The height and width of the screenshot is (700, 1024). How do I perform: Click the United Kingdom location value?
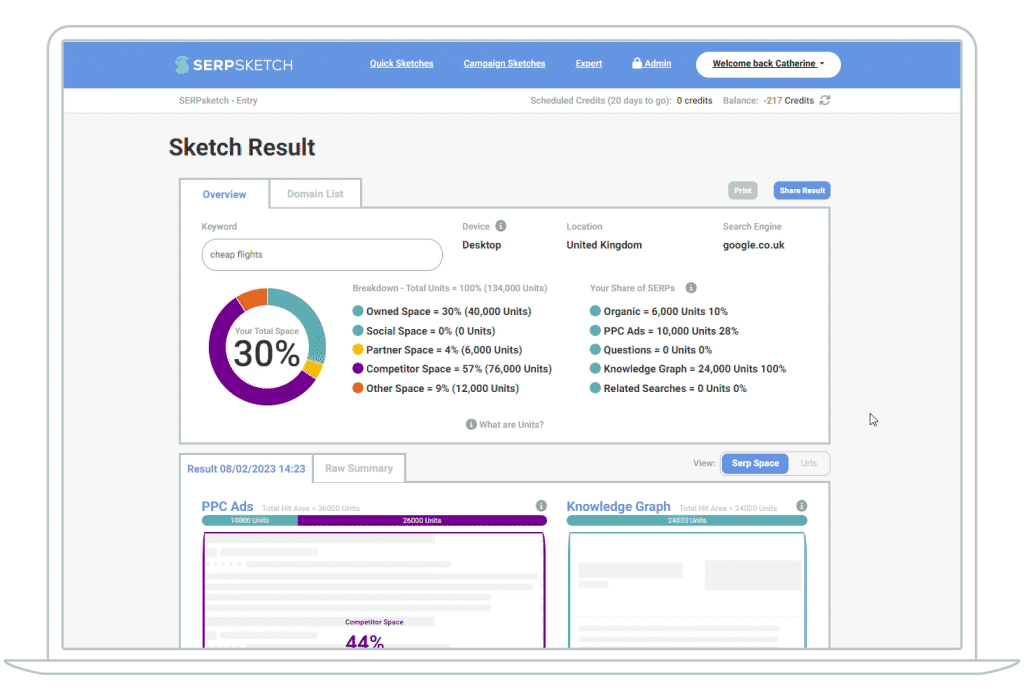604,245
